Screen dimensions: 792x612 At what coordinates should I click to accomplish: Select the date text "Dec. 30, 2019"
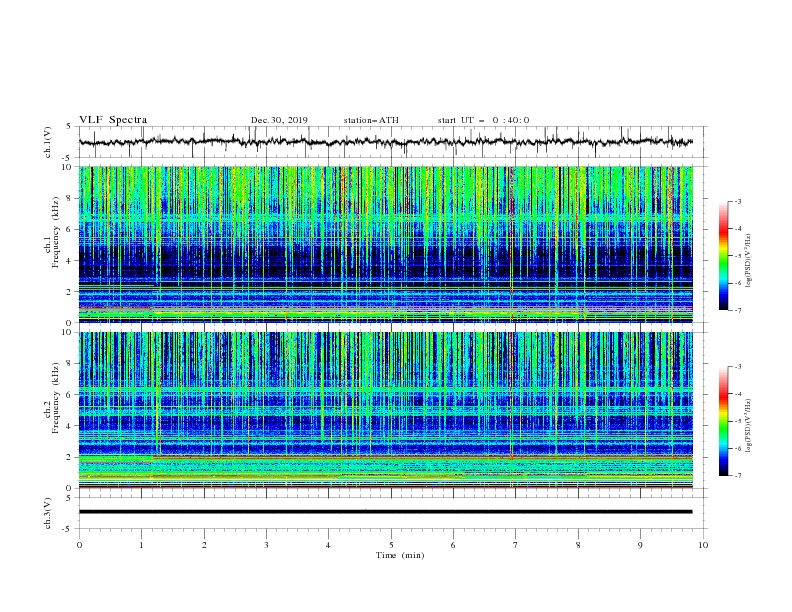click(279, 120)
